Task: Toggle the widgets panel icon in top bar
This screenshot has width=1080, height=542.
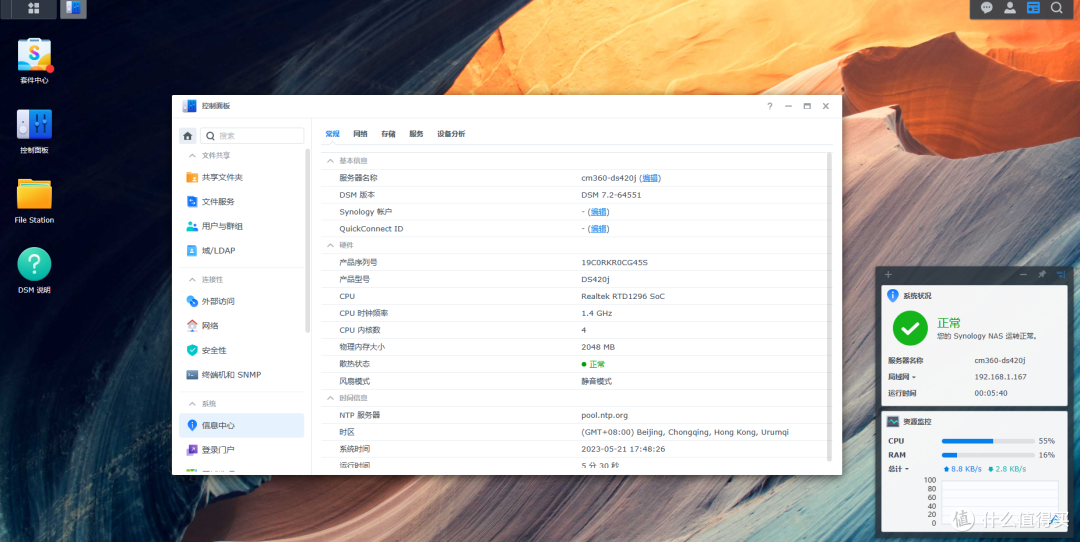Action: point(1033,8)
